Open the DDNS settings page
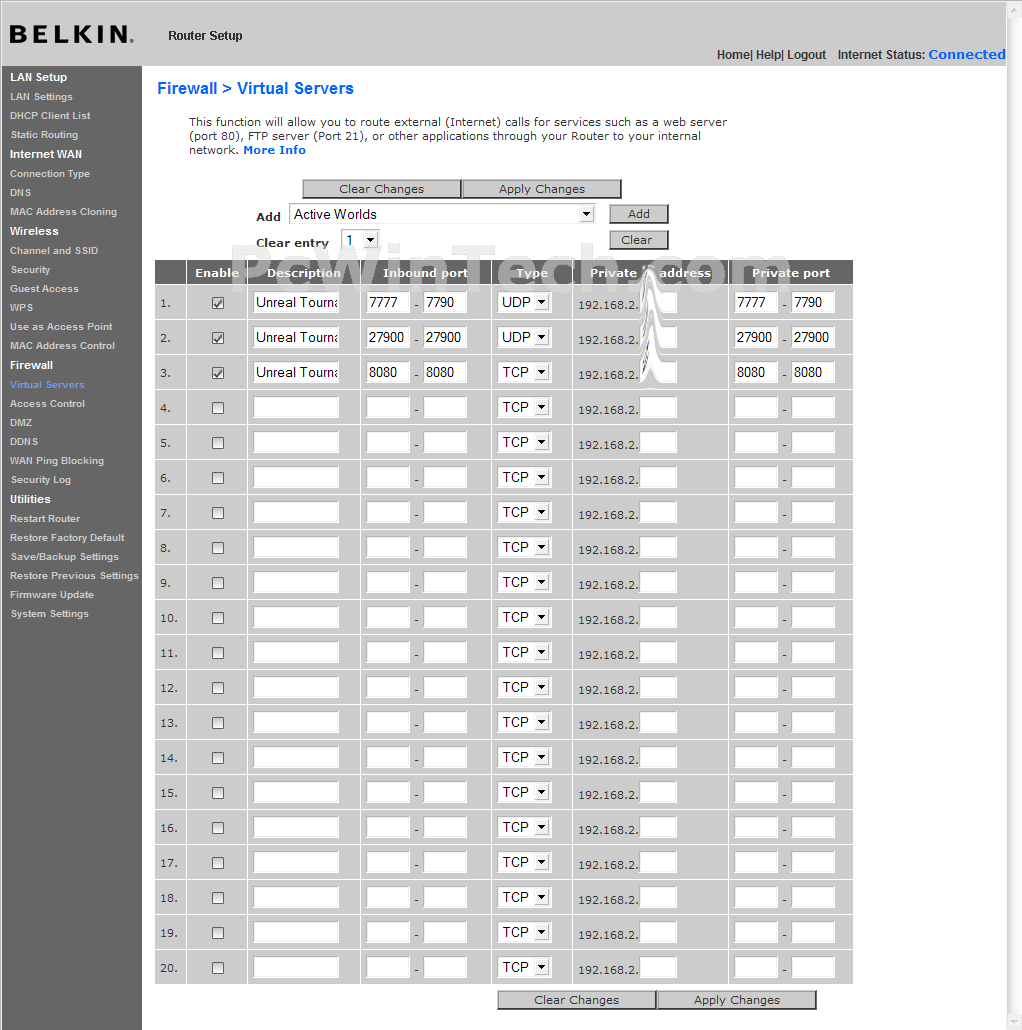Screen dimensions: 1022x1030 (24, 441)
